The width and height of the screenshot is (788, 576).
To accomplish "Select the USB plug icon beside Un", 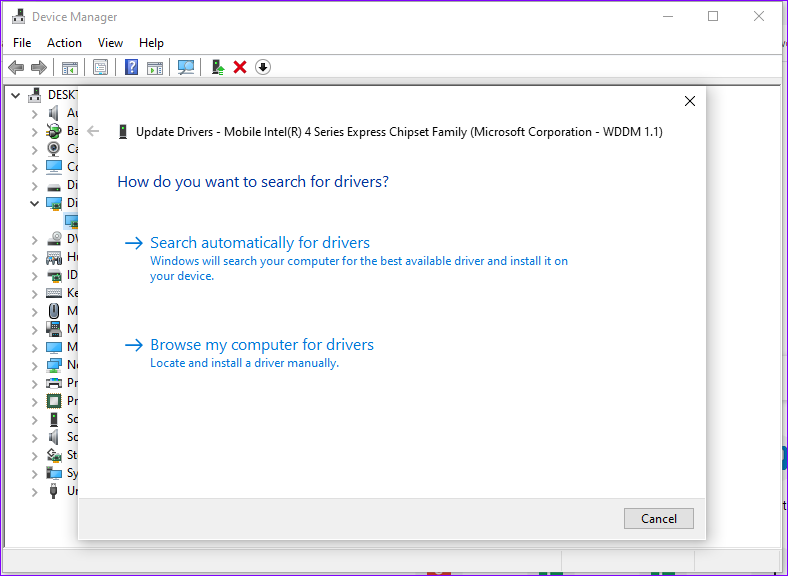I will click(54, 491).
